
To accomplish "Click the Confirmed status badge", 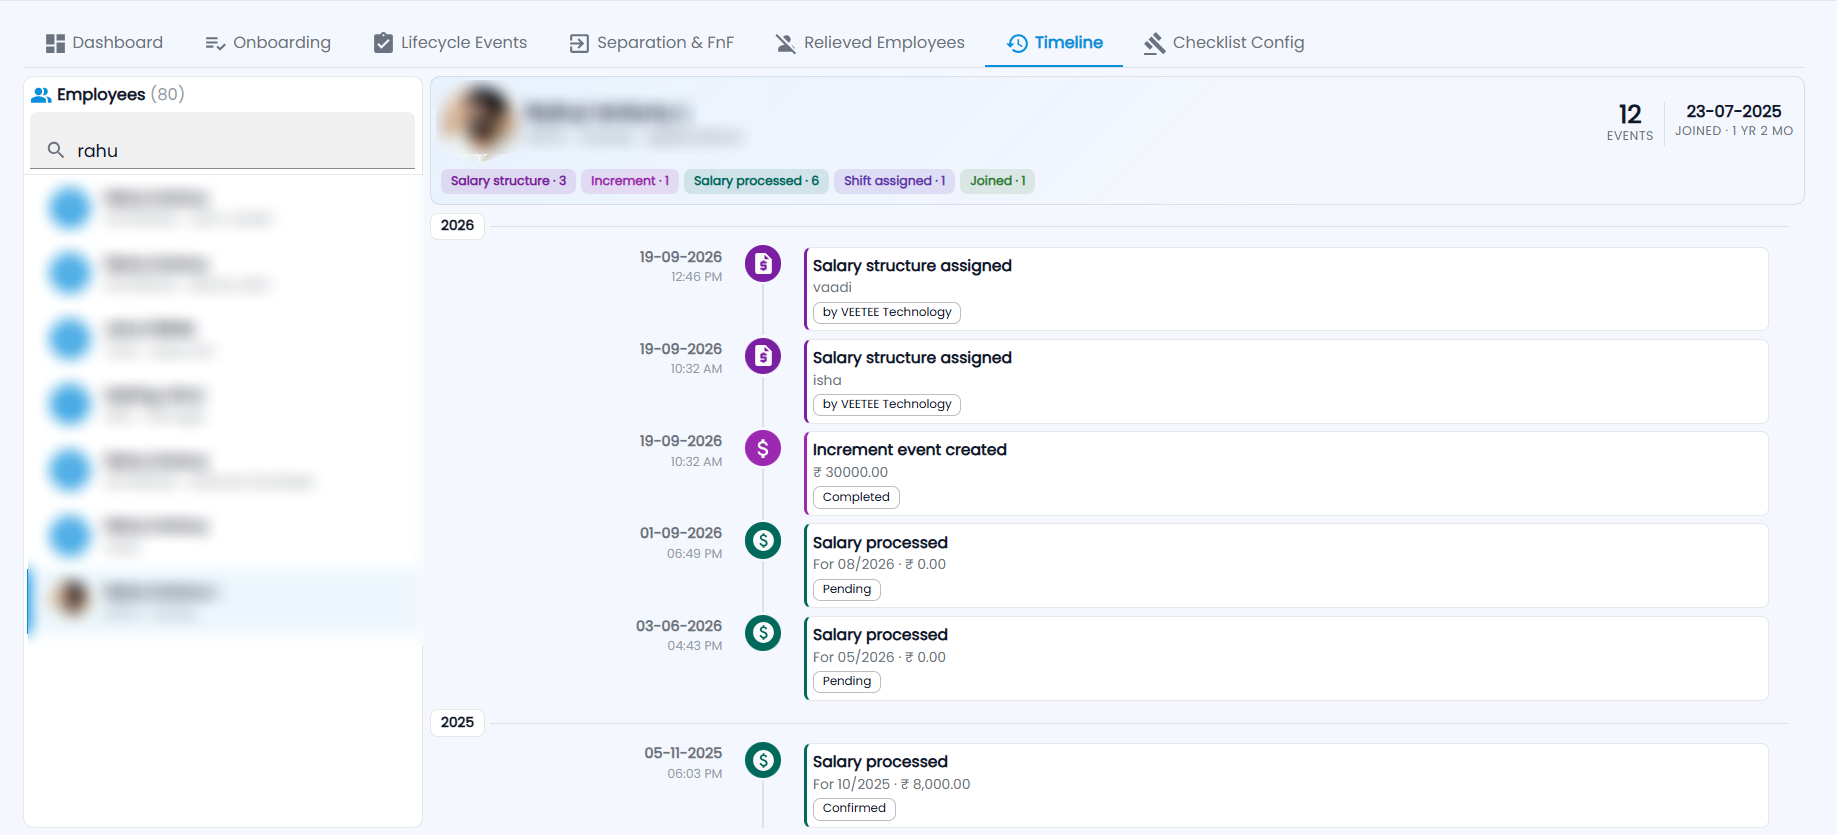I will click(x=854, y=808).
